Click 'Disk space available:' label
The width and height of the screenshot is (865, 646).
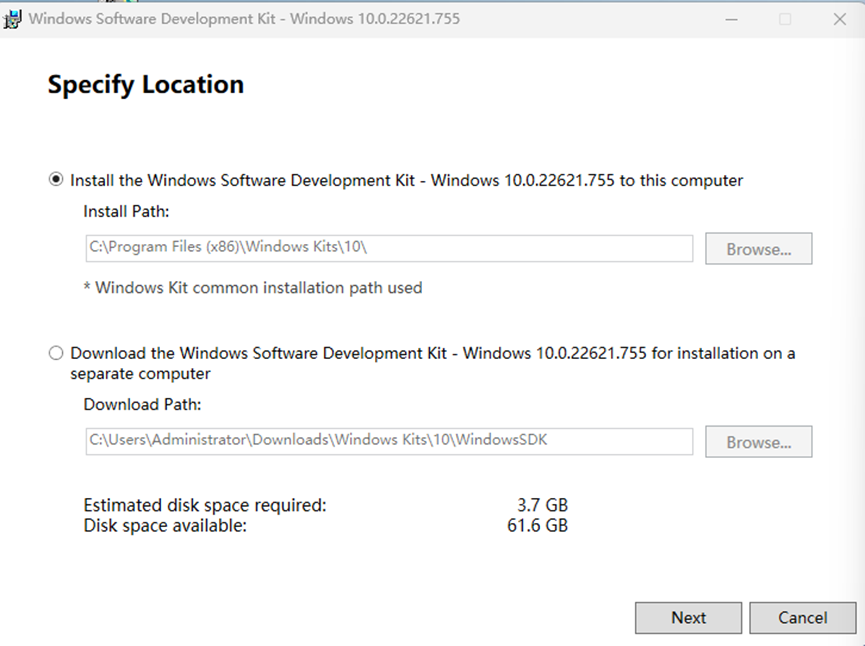point(165,525)
